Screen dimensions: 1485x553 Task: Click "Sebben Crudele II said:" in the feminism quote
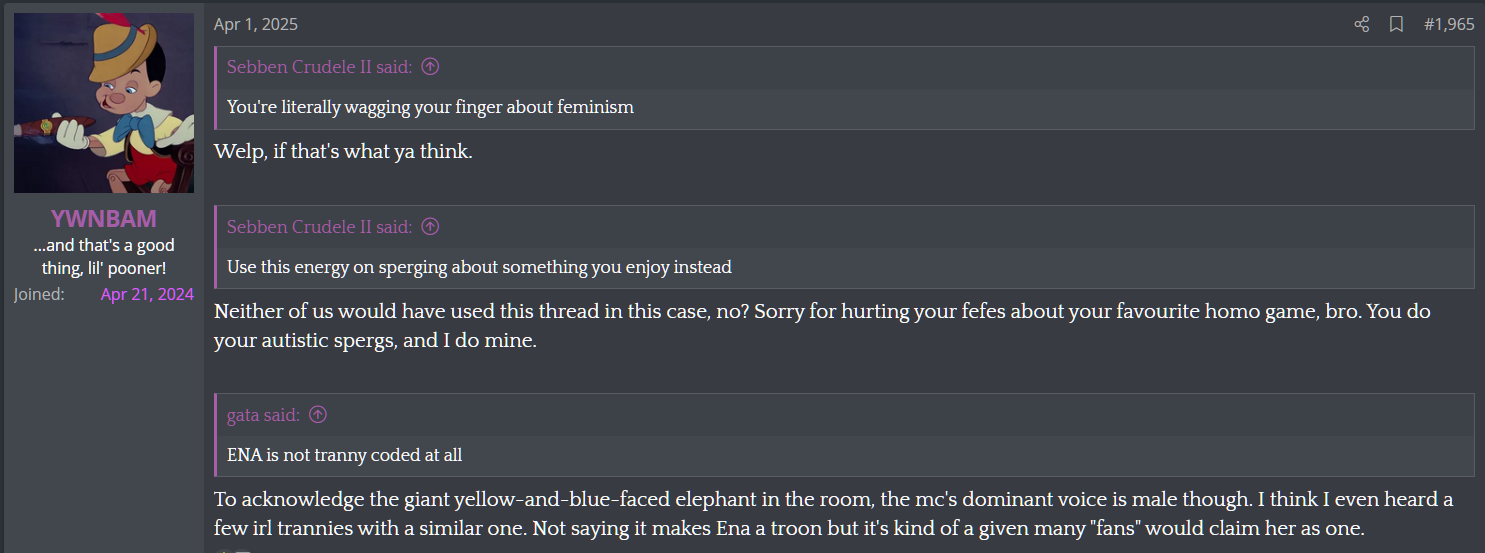tap(319, 67)
